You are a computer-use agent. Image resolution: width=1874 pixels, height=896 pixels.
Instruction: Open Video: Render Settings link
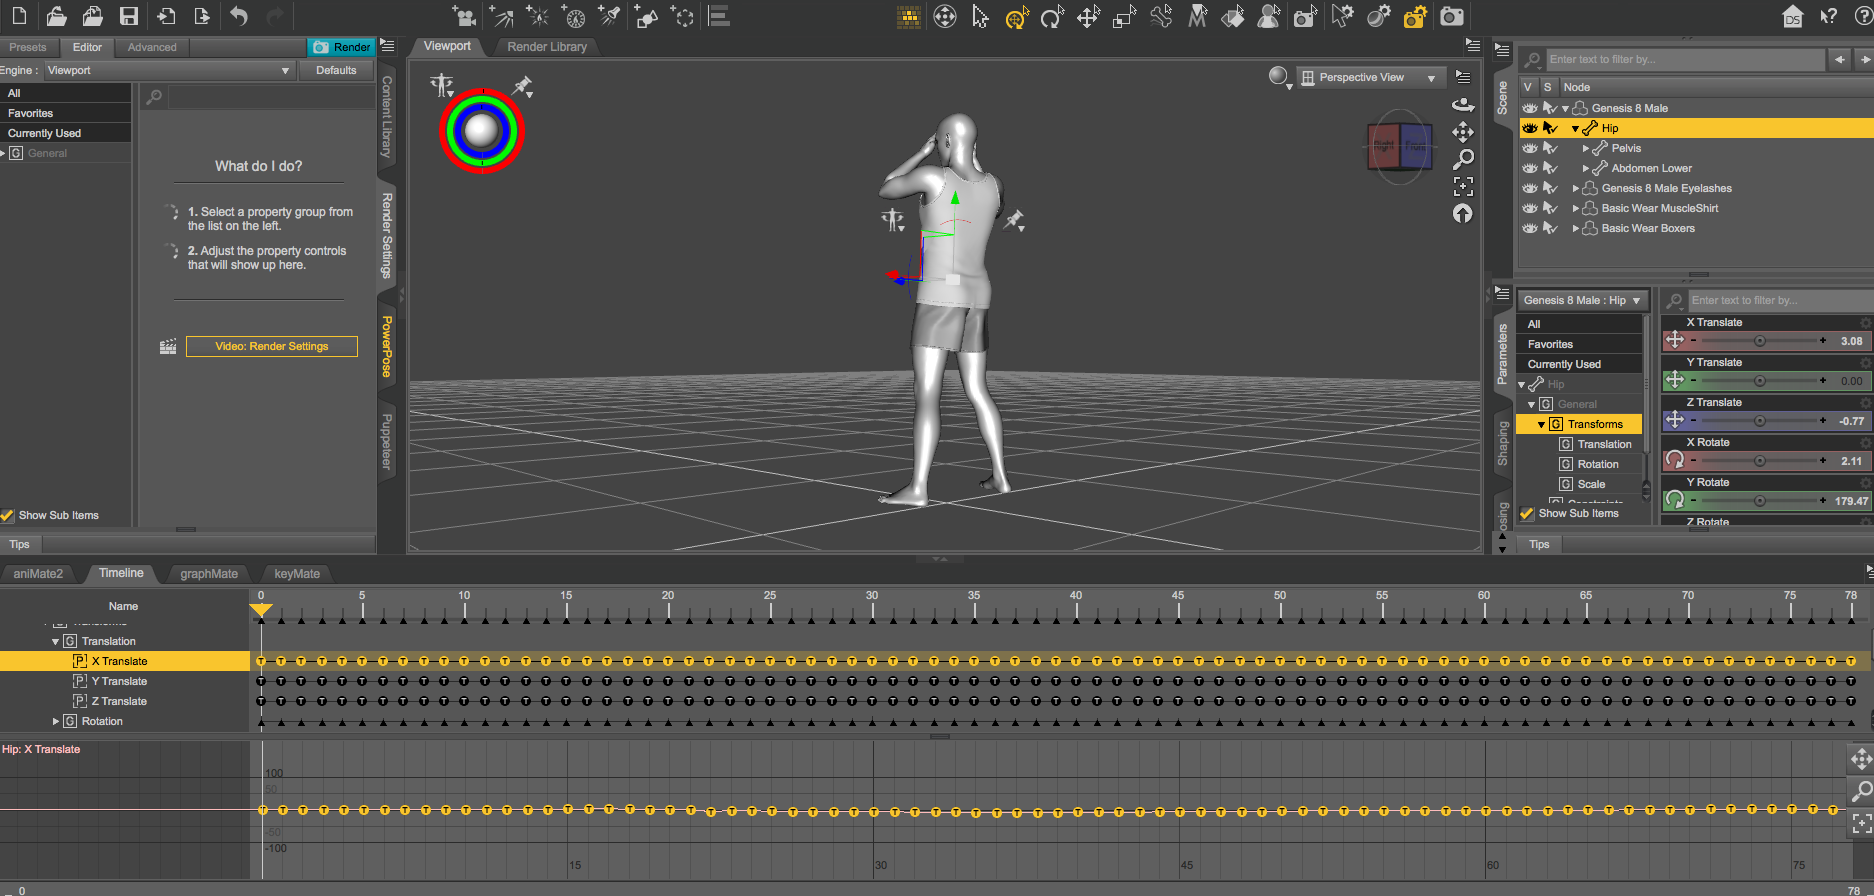272,346
